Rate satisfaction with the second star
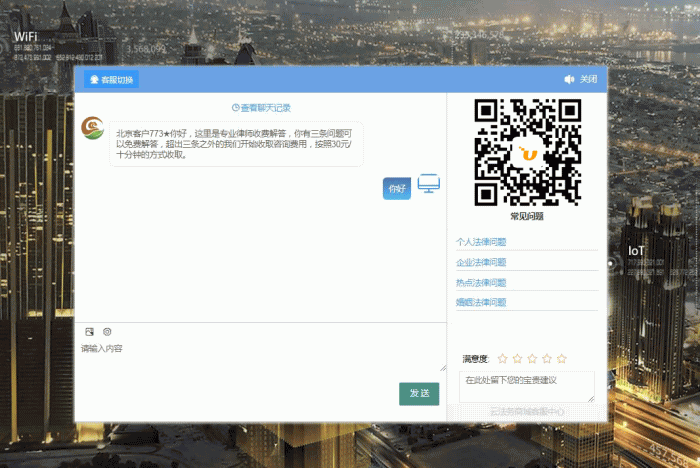This screenshot has width=700, height=468. [517, 359]
